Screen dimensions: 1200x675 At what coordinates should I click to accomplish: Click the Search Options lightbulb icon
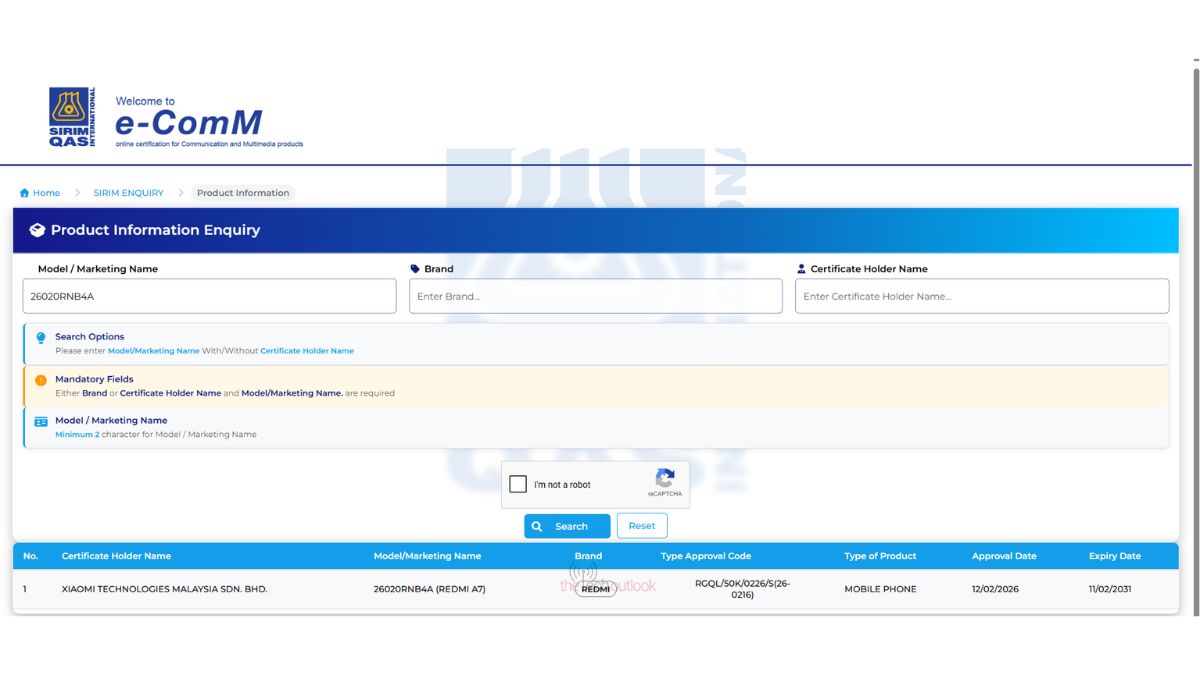[41, 338]
